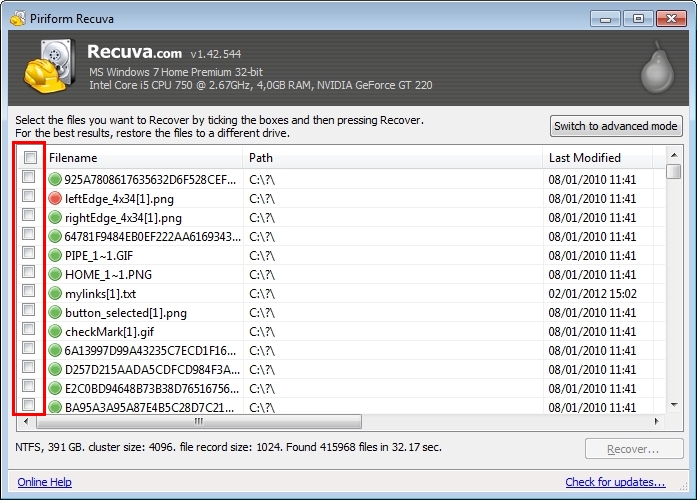Screen dimensions: 697x500
Task: Tick checkbox for D257D215AADA5CDFCD984F3A file
Action: click(x=28, y=367)
